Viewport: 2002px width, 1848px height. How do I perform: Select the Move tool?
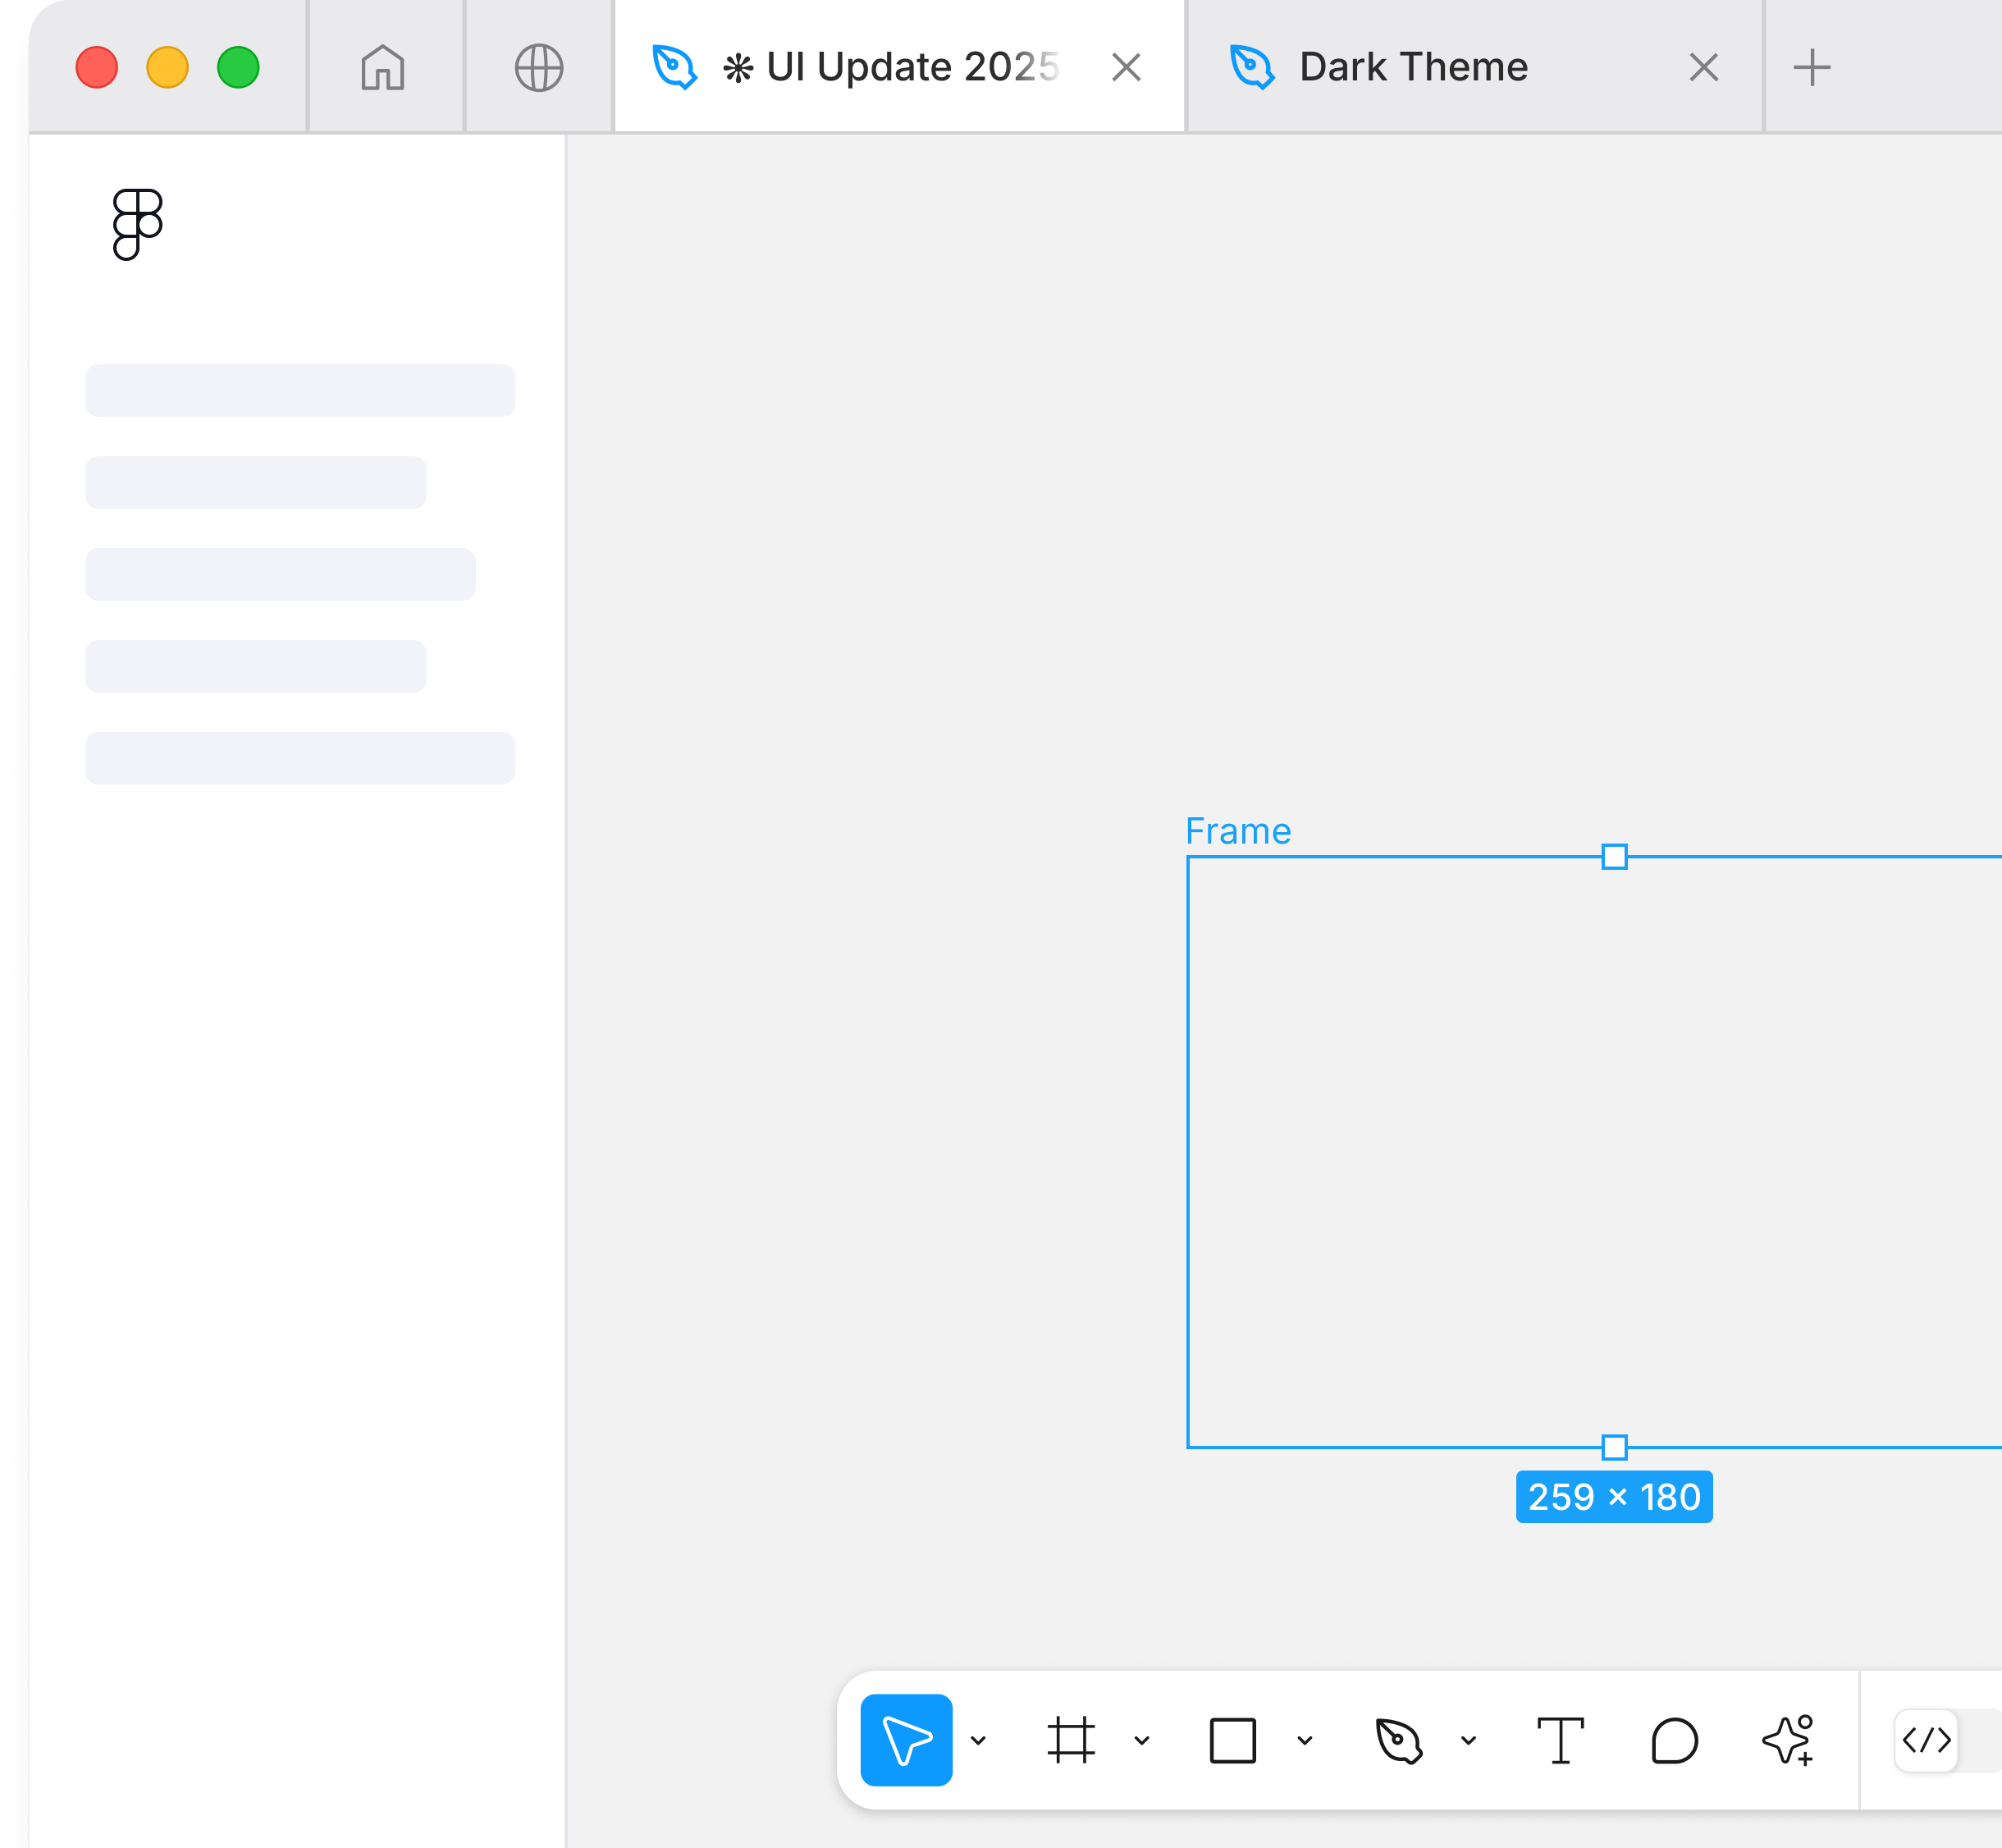click(x=905, y=1740)
